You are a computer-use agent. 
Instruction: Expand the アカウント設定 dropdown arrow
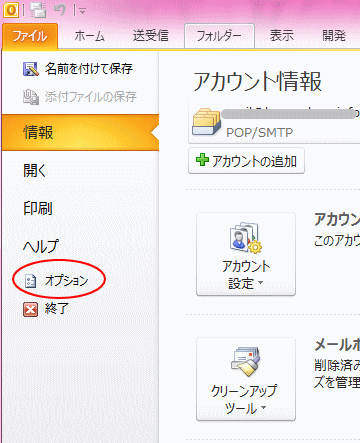261,283
